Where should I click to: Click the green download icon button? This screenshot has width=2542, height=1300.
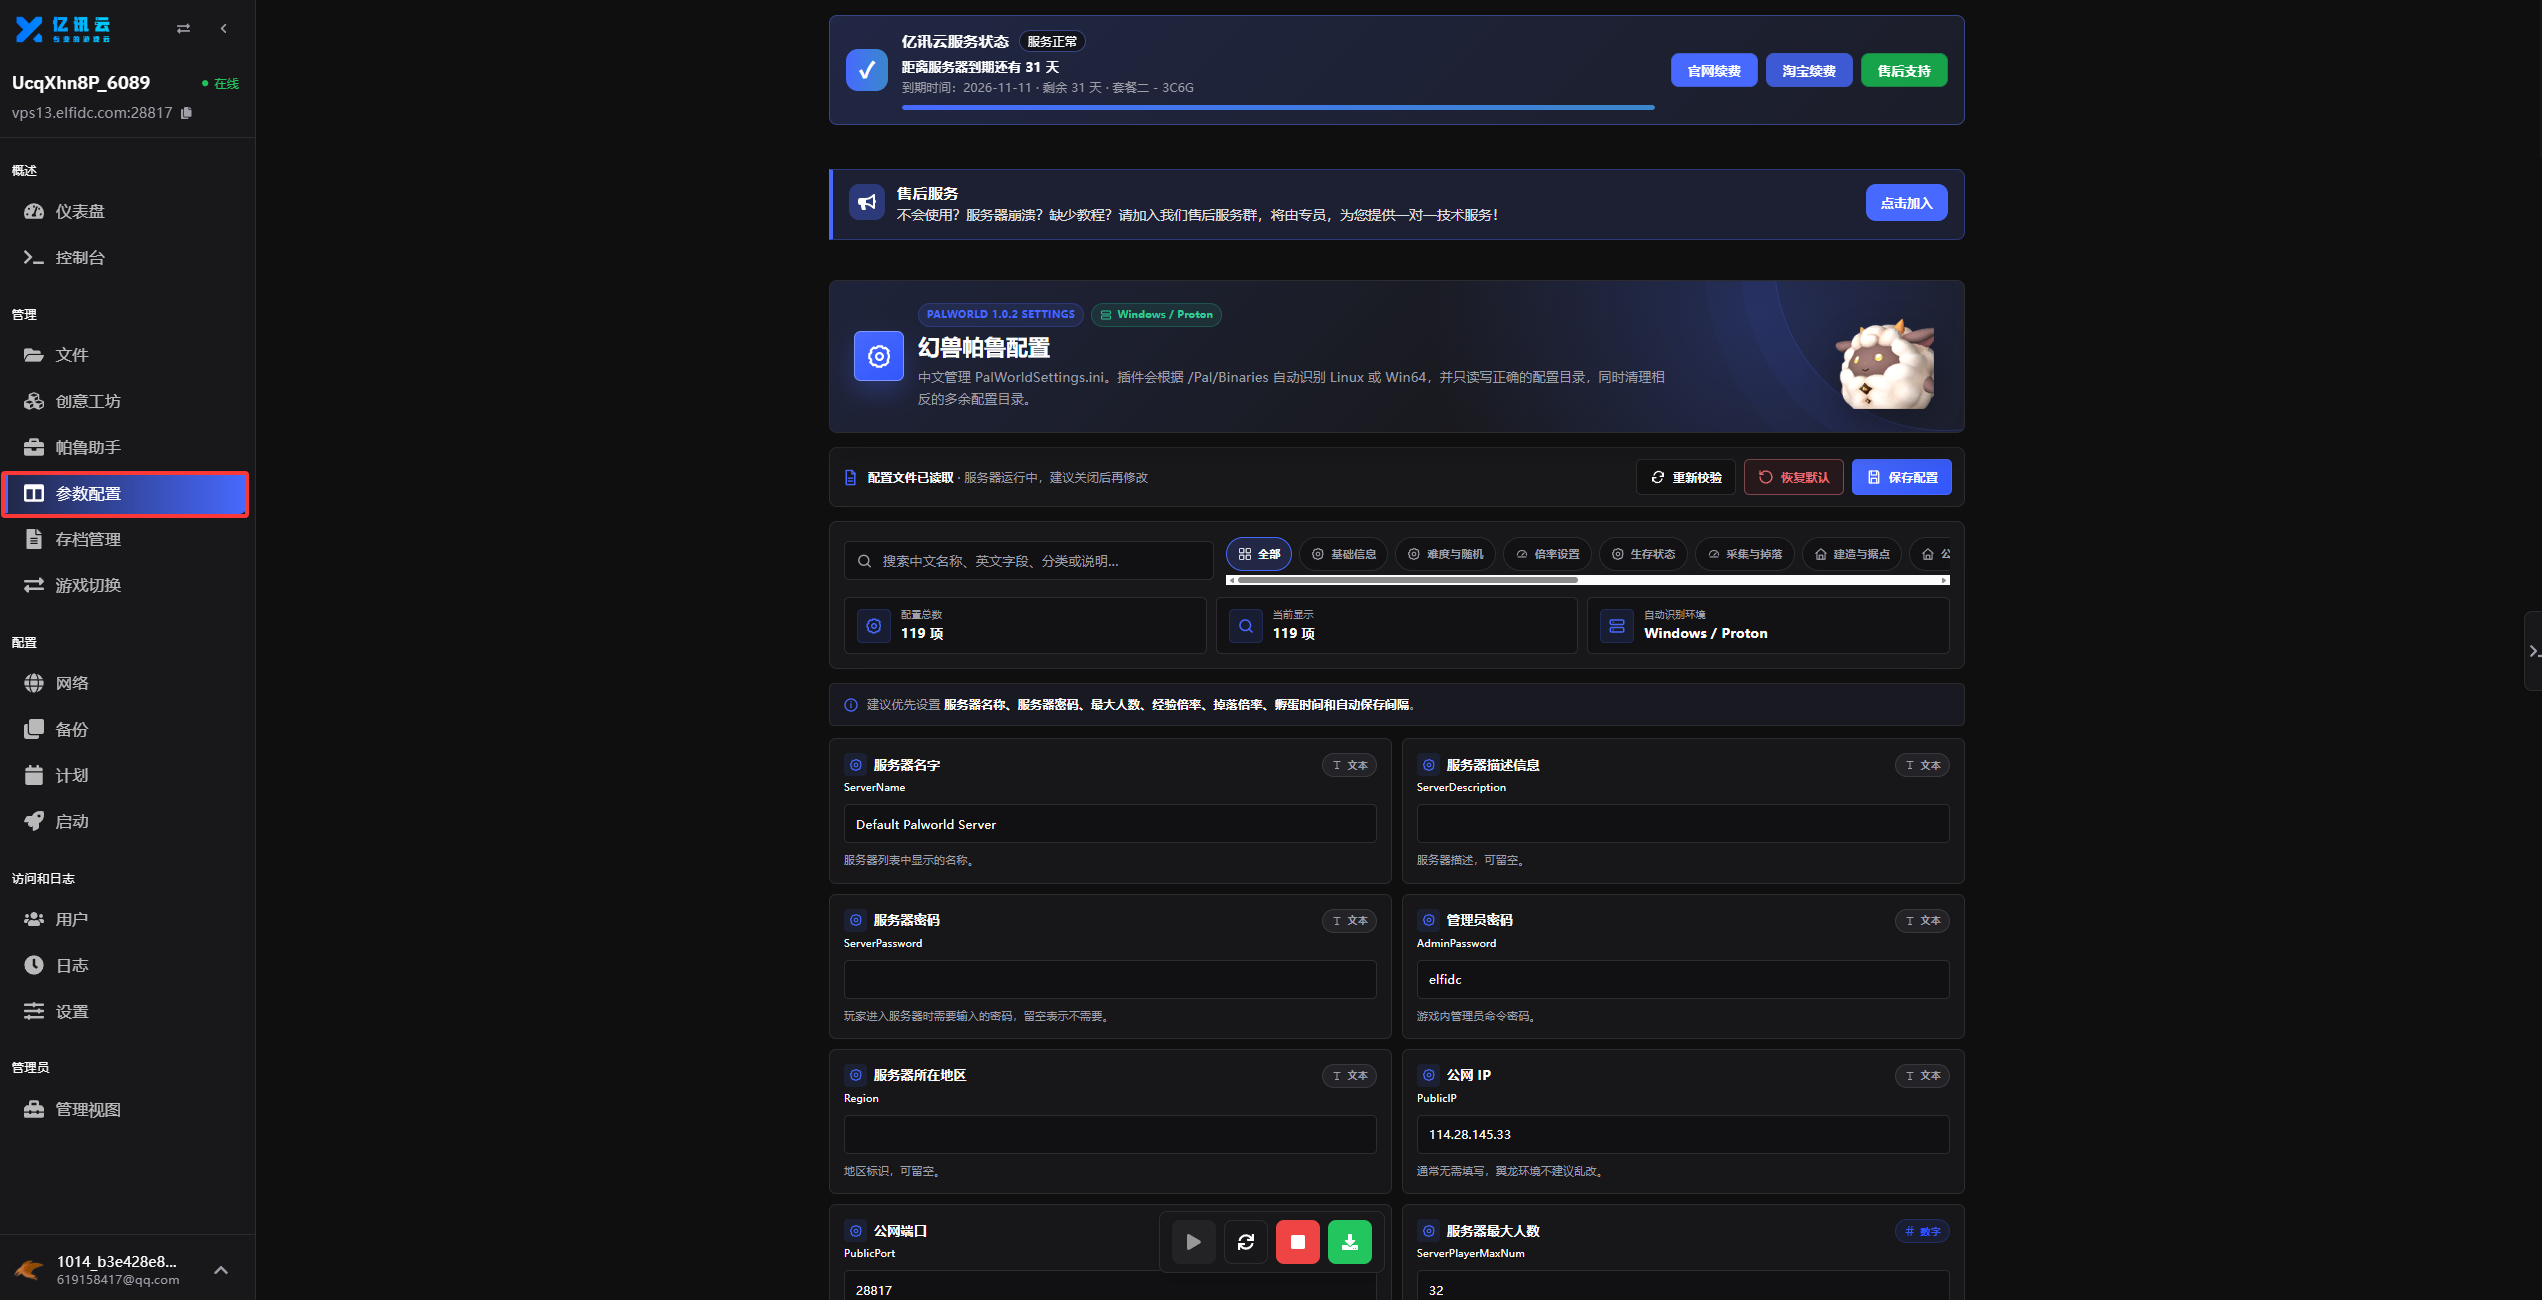point(1350,1242)
